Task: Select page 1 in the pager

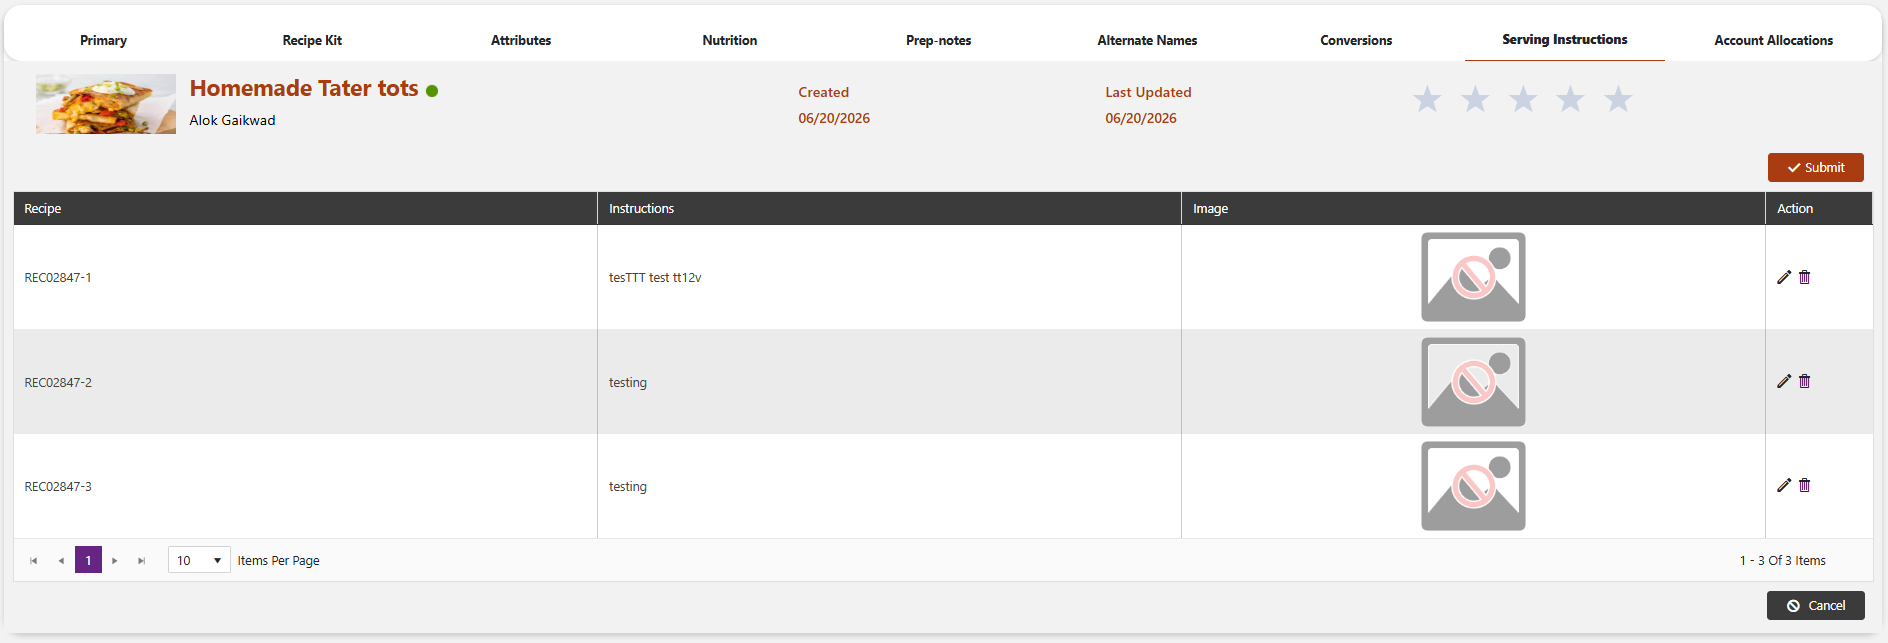Action: [88, 560]
